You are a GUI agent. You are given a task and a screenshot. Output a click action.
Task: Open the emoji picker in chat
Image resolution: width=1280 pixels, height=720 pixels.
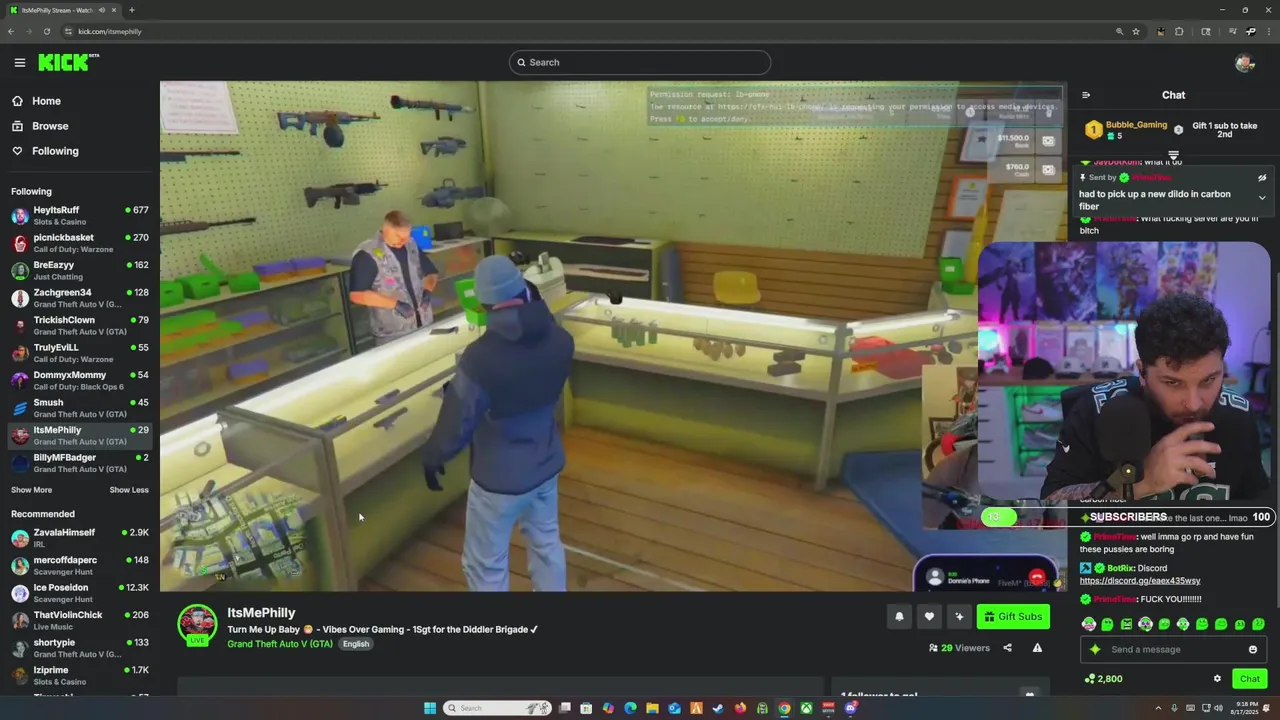coord(1253,650)
